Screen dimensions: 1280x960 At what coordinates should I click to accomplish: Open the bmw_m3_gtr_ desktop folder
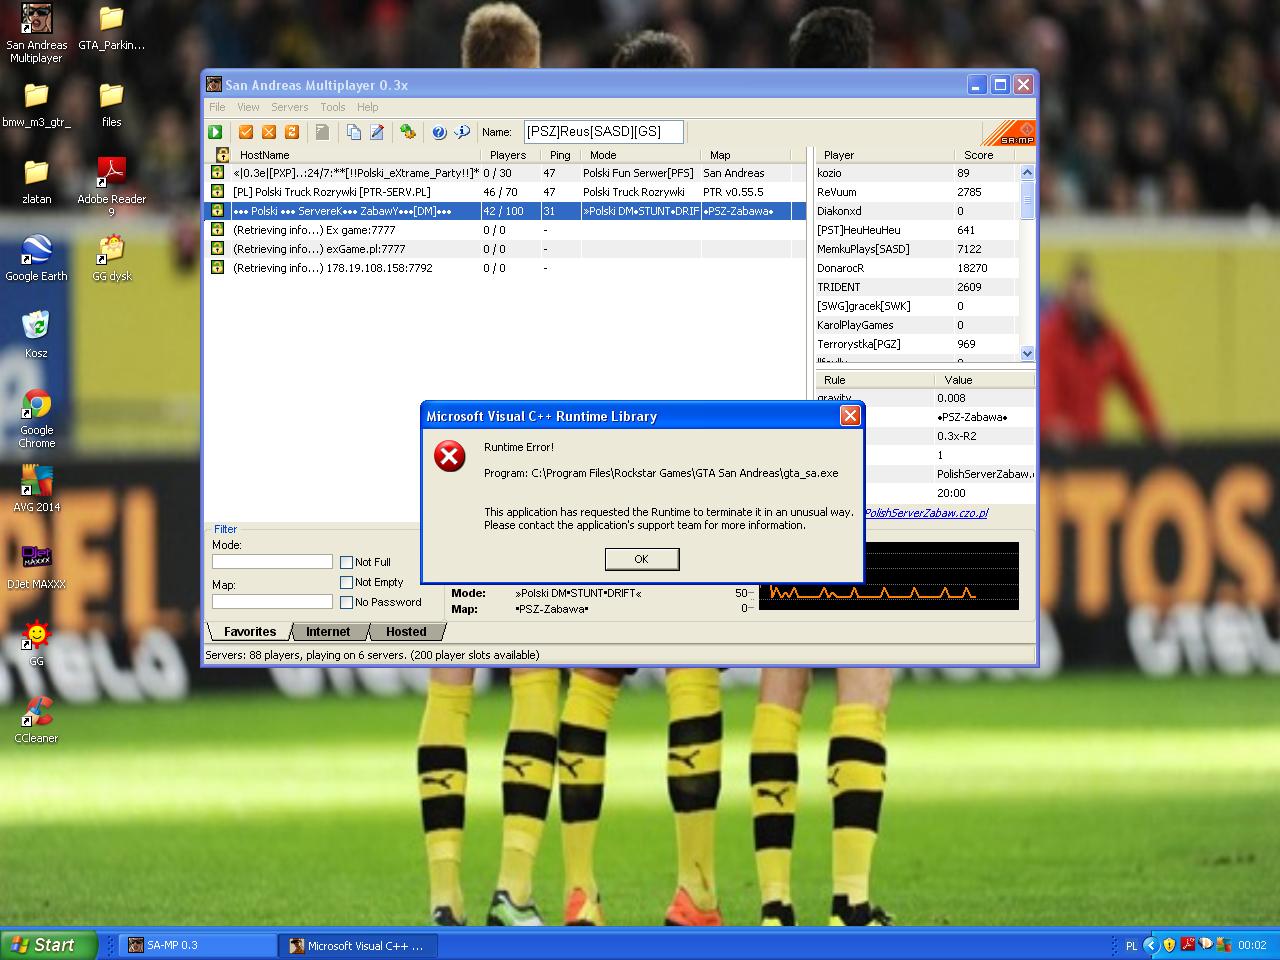(x=36, y=104)
